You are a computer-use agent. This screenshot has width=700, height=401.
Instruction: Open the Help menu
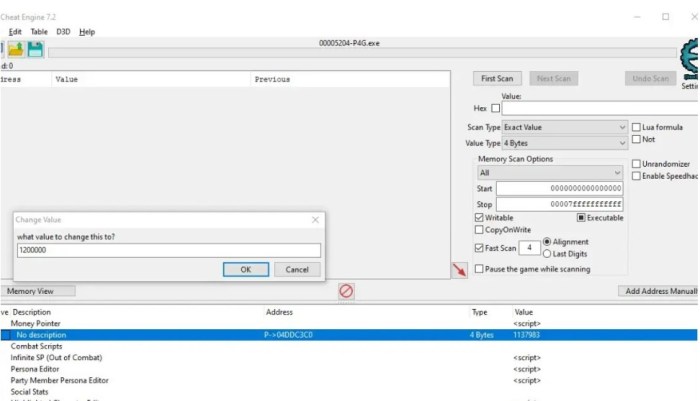tap(87, 32)
